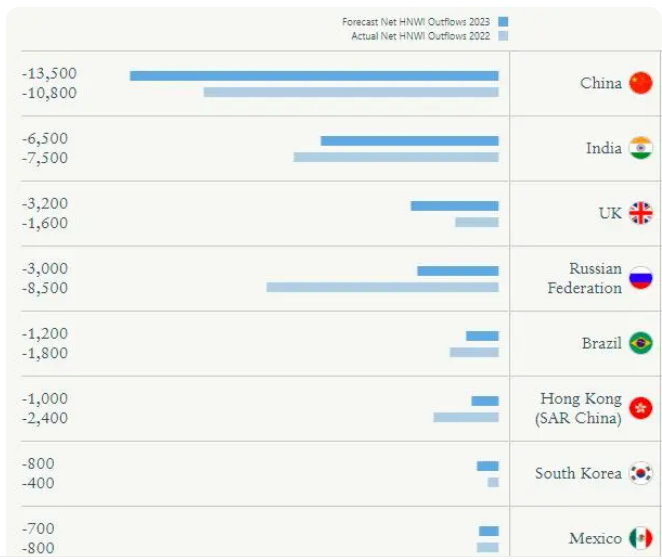
Task: Click the China flag icon
Action: 640,83
